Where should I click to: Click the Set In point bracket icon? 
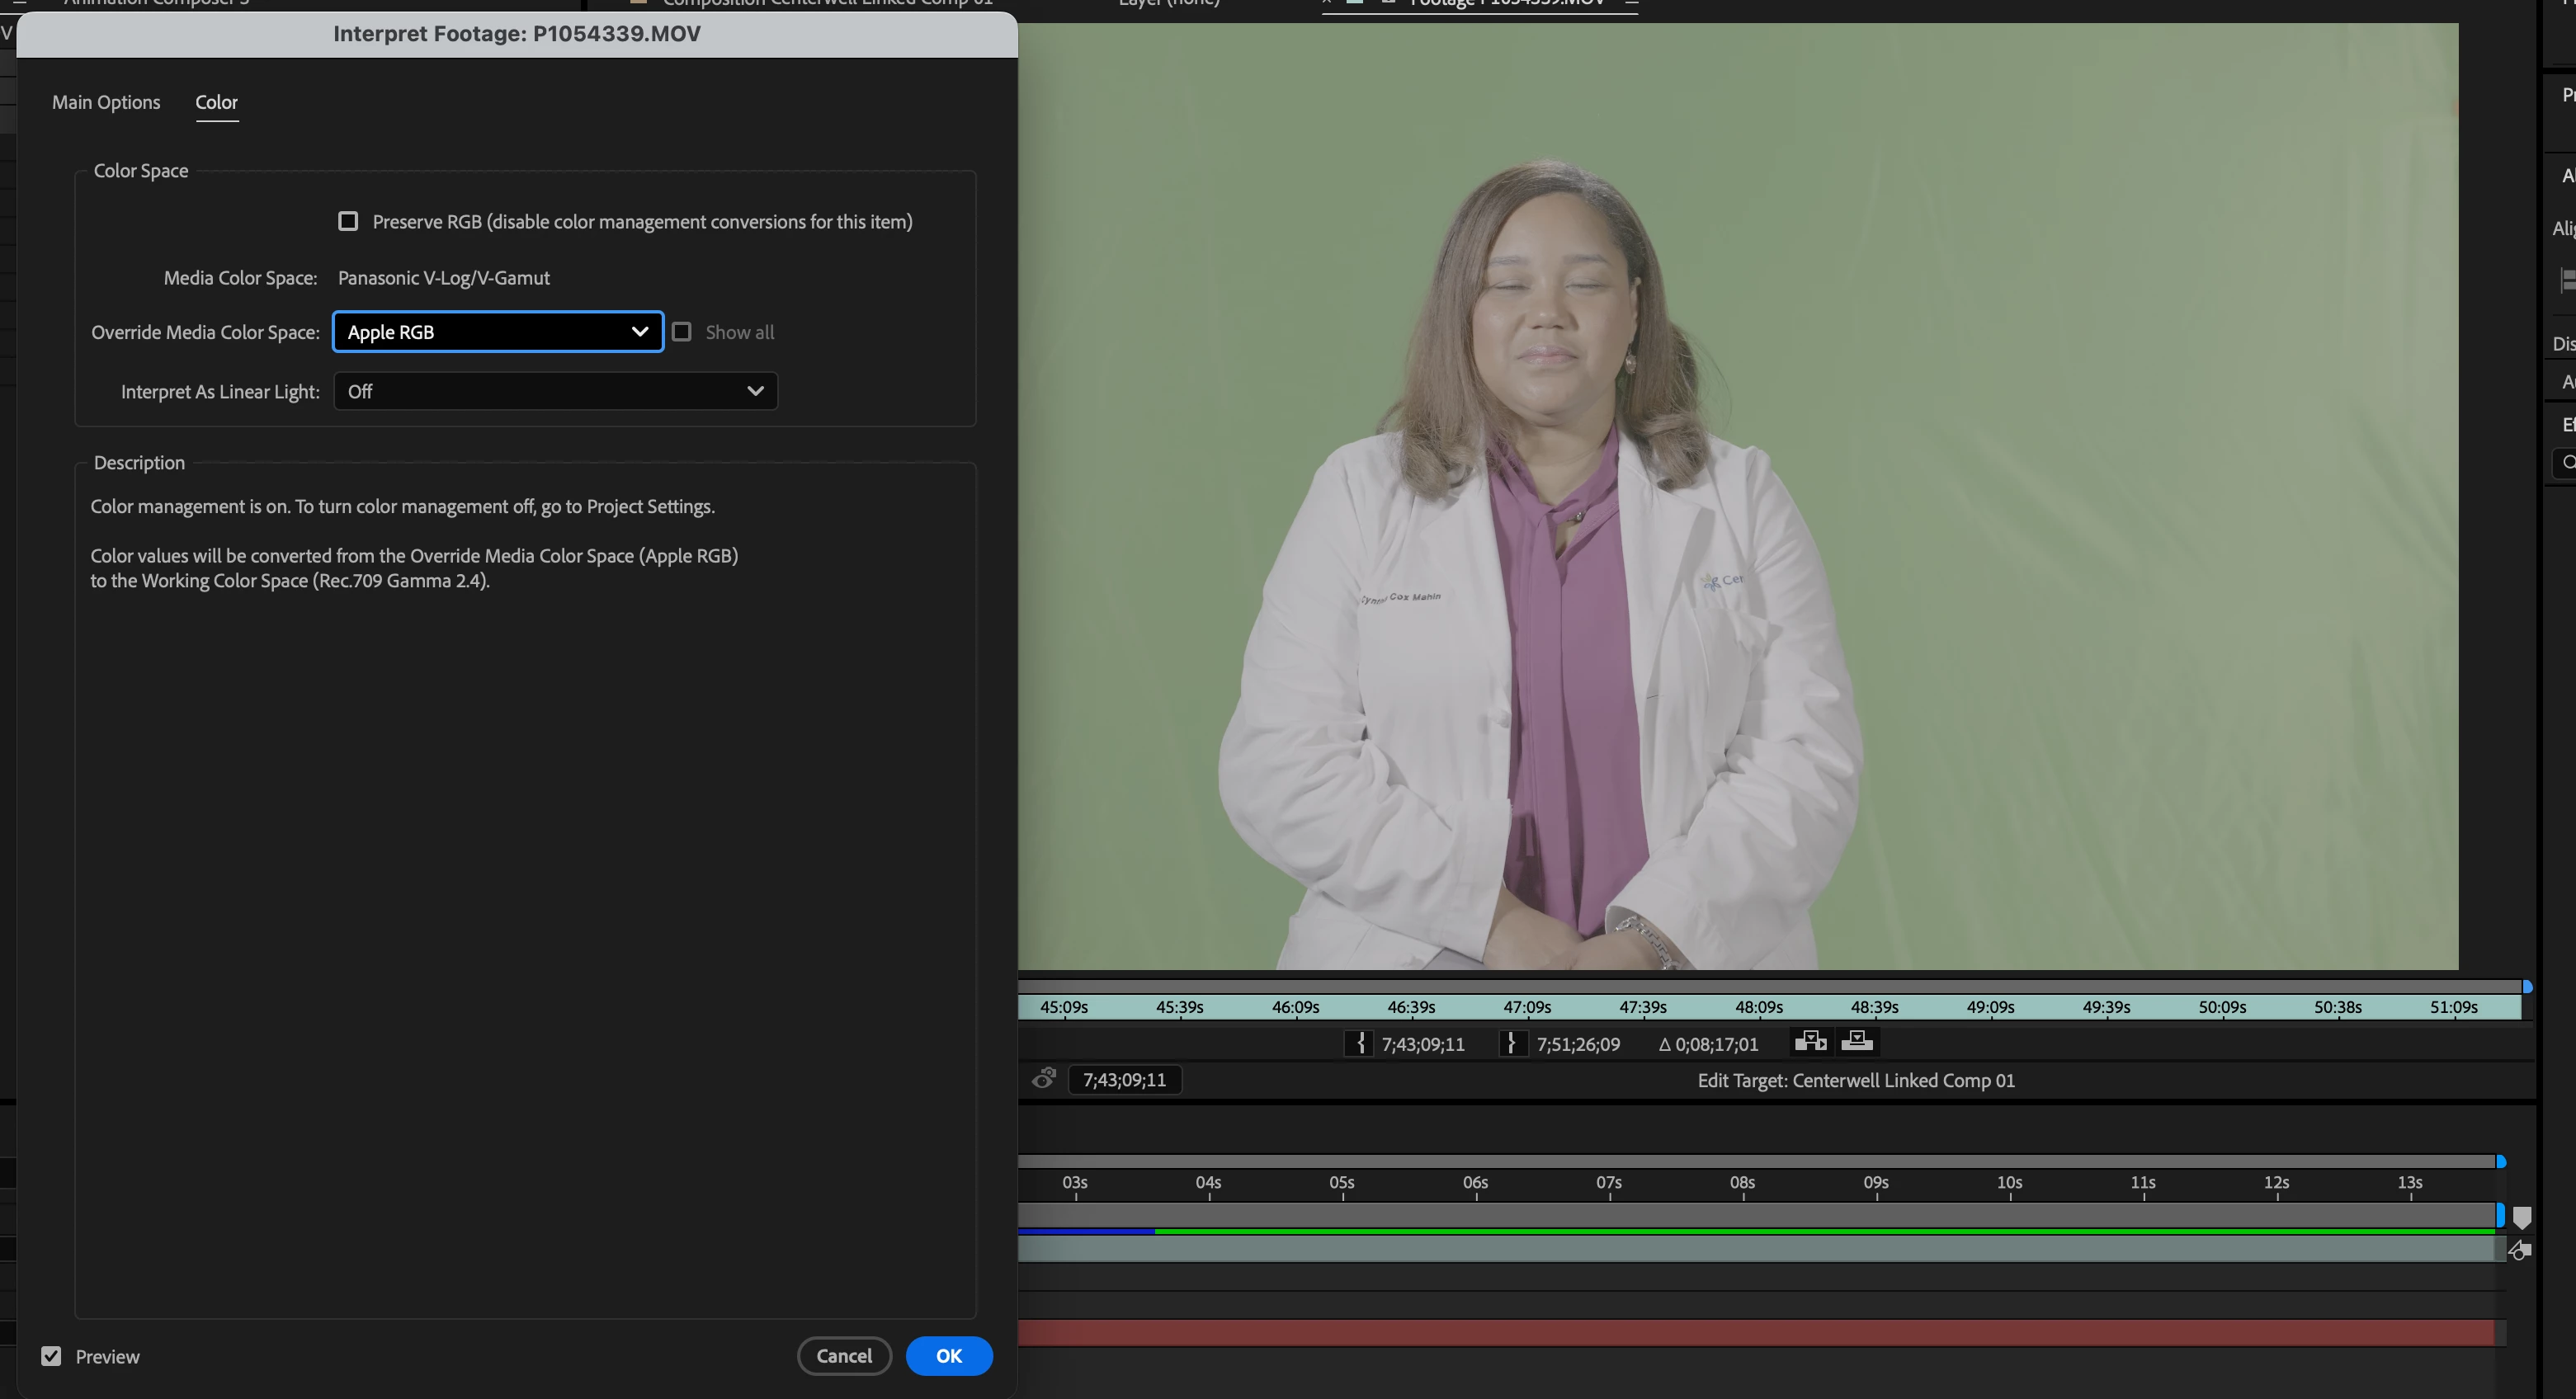click(1359, 1044)
